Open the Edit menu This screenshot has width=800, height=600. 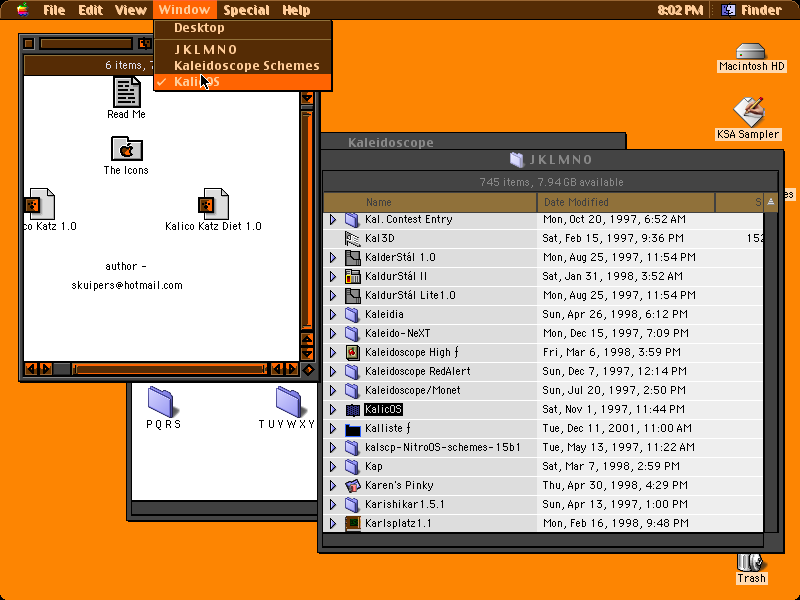tap(91, 10)
